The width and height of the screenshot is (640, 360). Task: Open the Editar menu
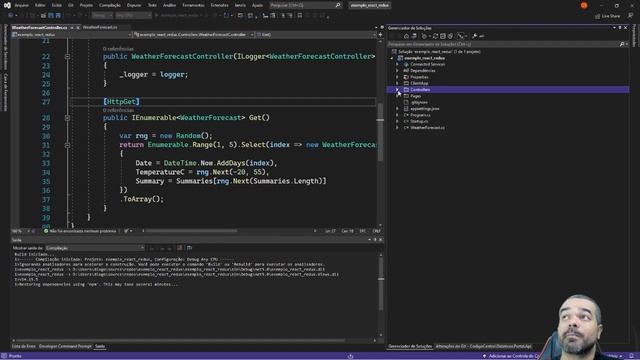[x=40, y=5]
